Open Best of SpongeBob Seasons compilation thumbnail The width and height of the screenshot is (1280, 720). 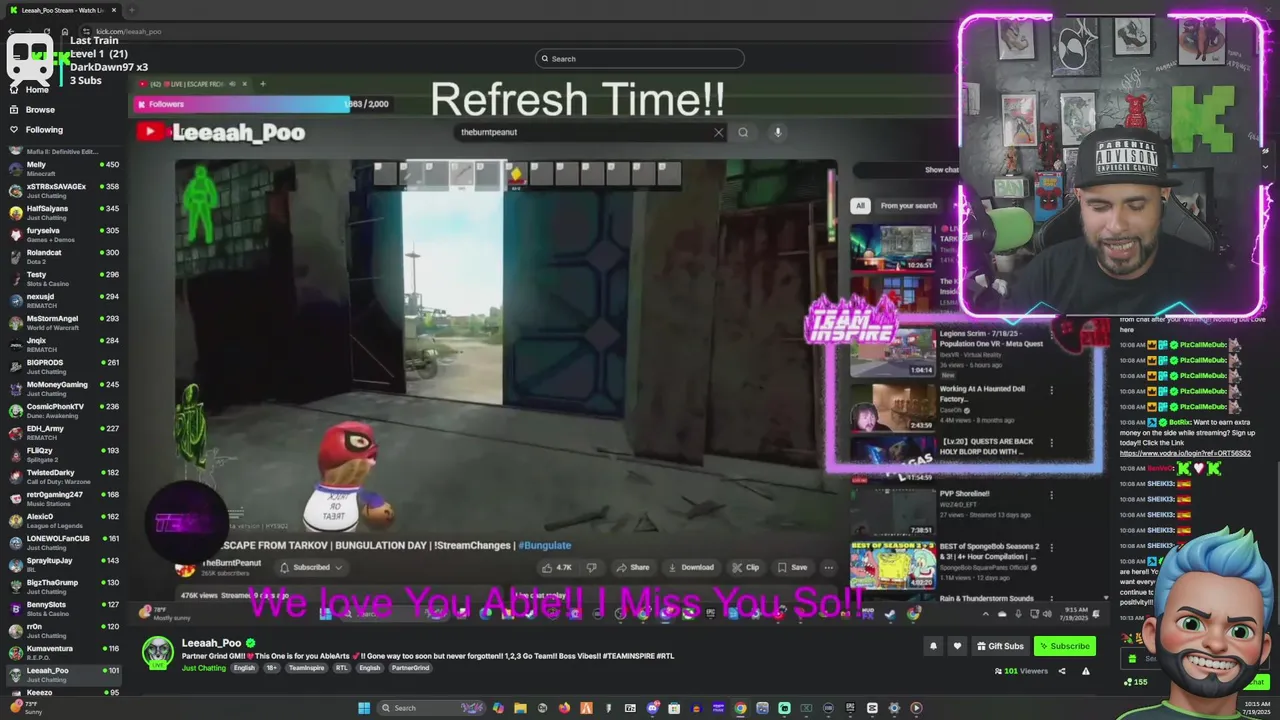[x=891, y=565]
